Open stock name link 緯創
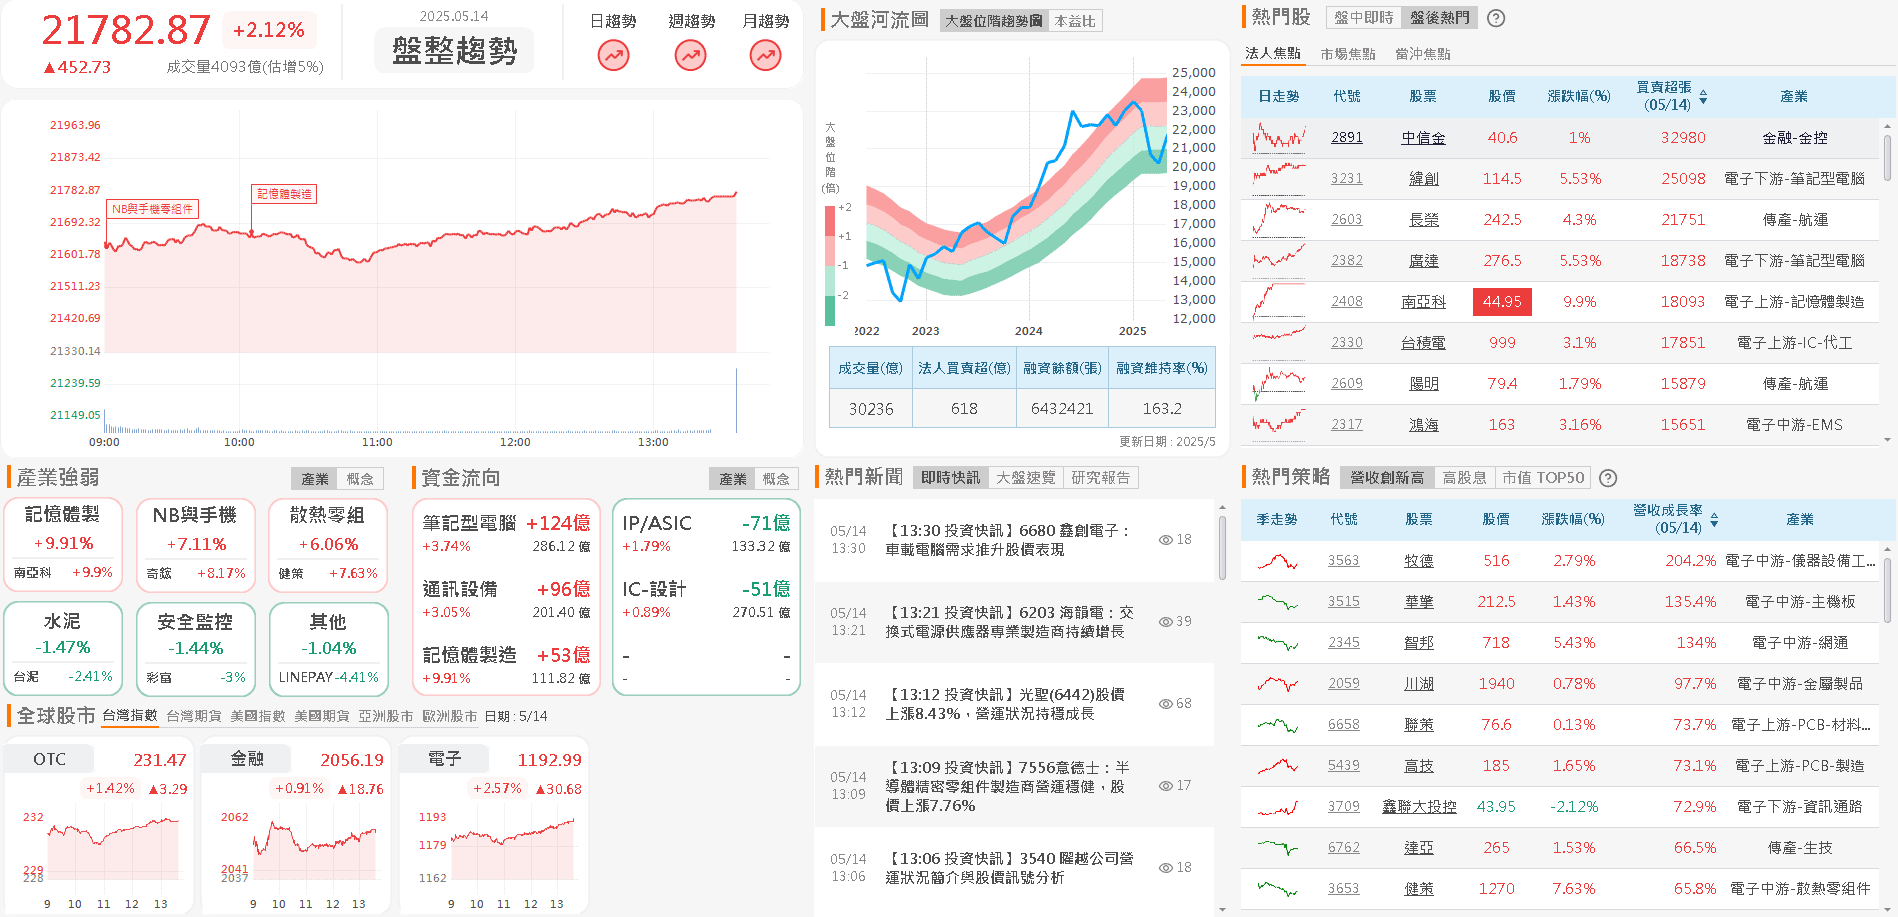The image size is (1898, 917). point(1424,179)
